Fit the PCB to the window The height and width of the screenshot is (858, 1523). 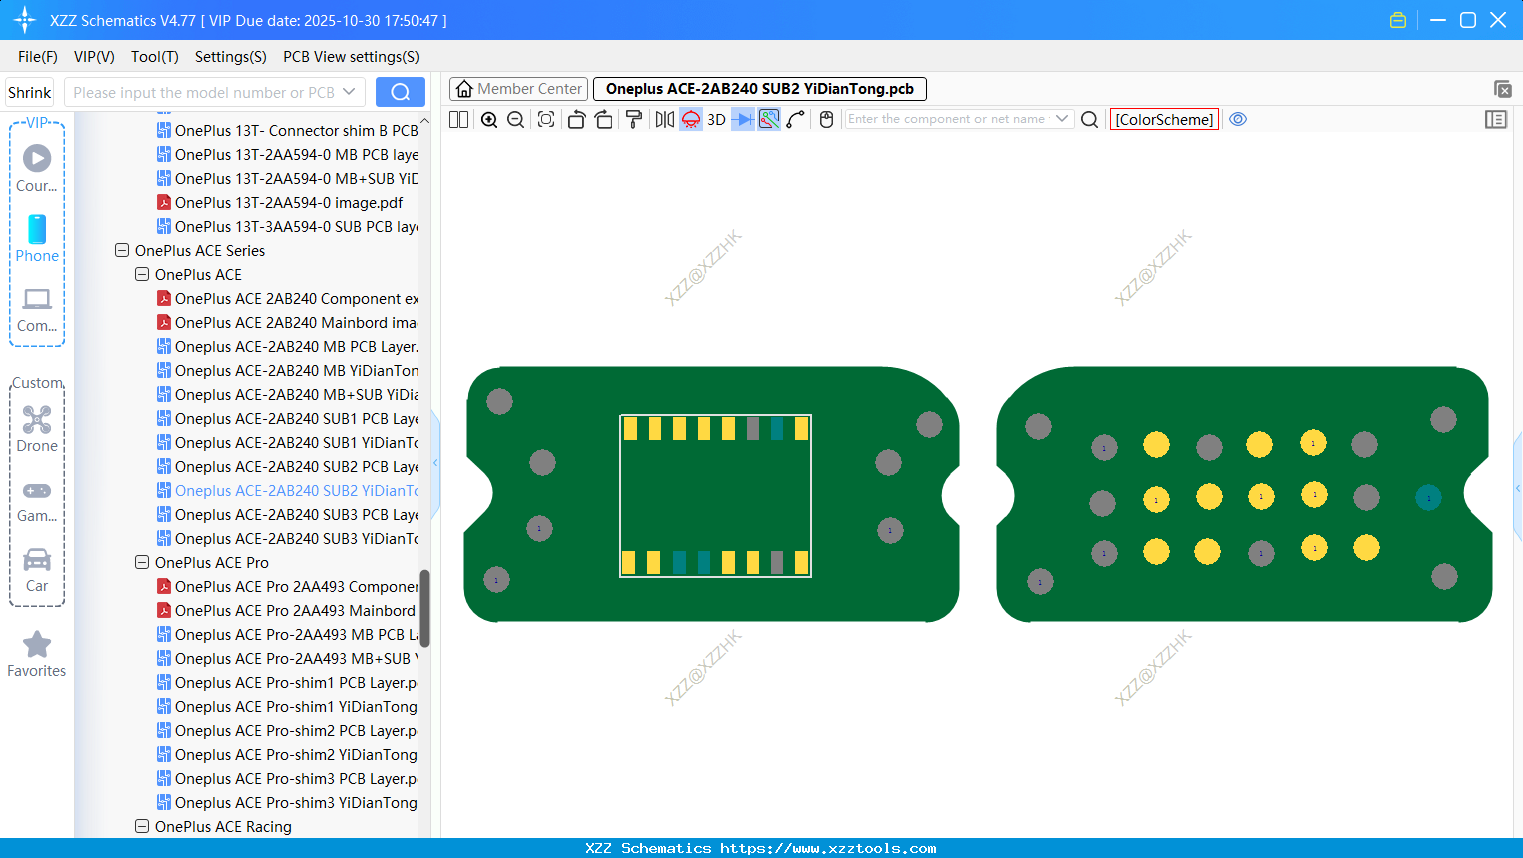click(x=546, y=119)
